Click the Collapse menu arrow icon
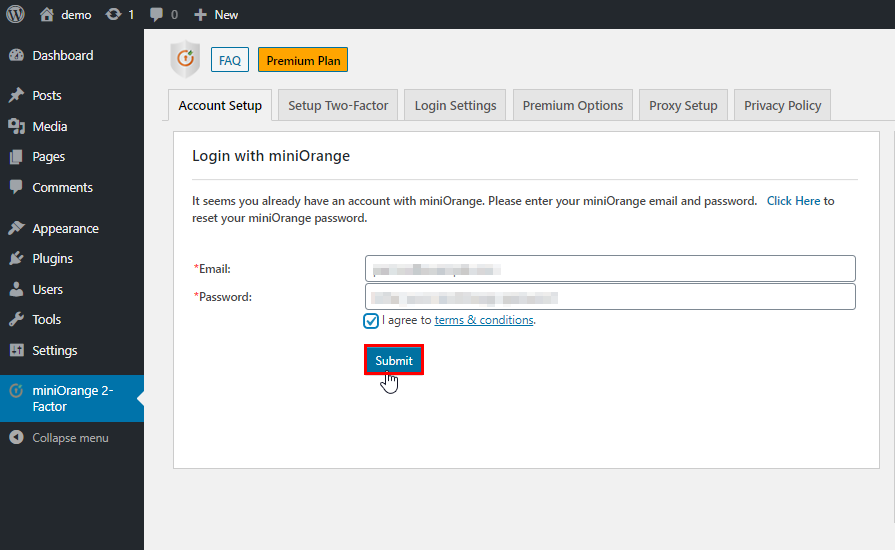 17,438
